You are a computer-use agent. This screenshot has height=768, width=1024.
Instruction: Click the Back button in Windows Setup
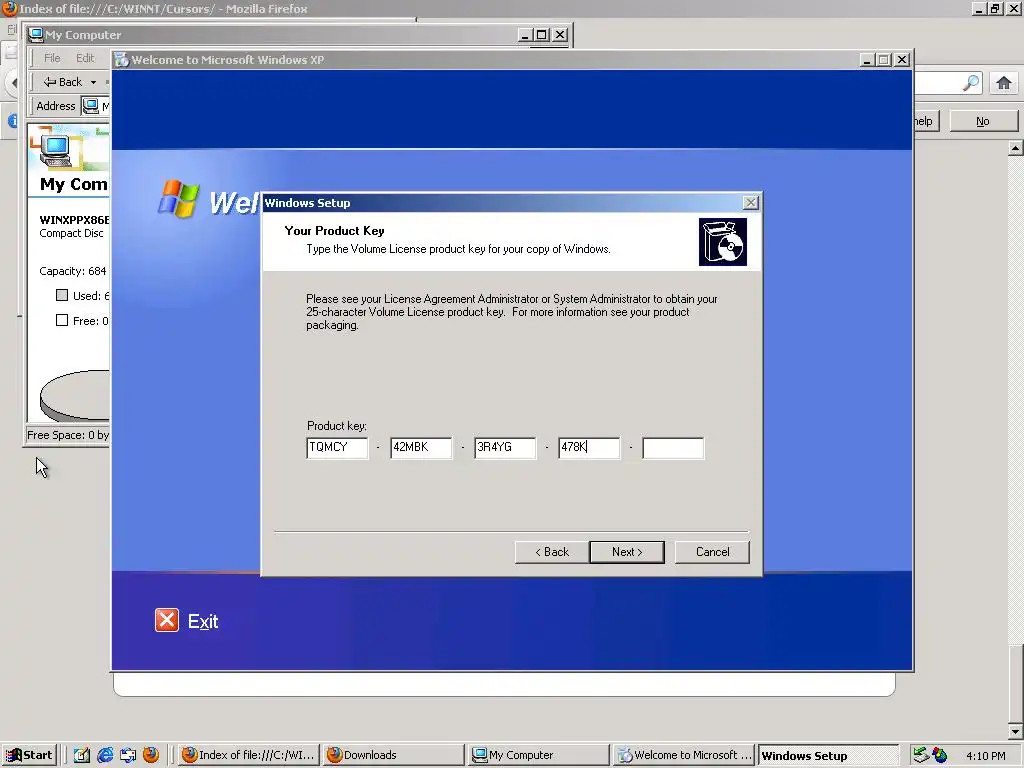(552, 552)
